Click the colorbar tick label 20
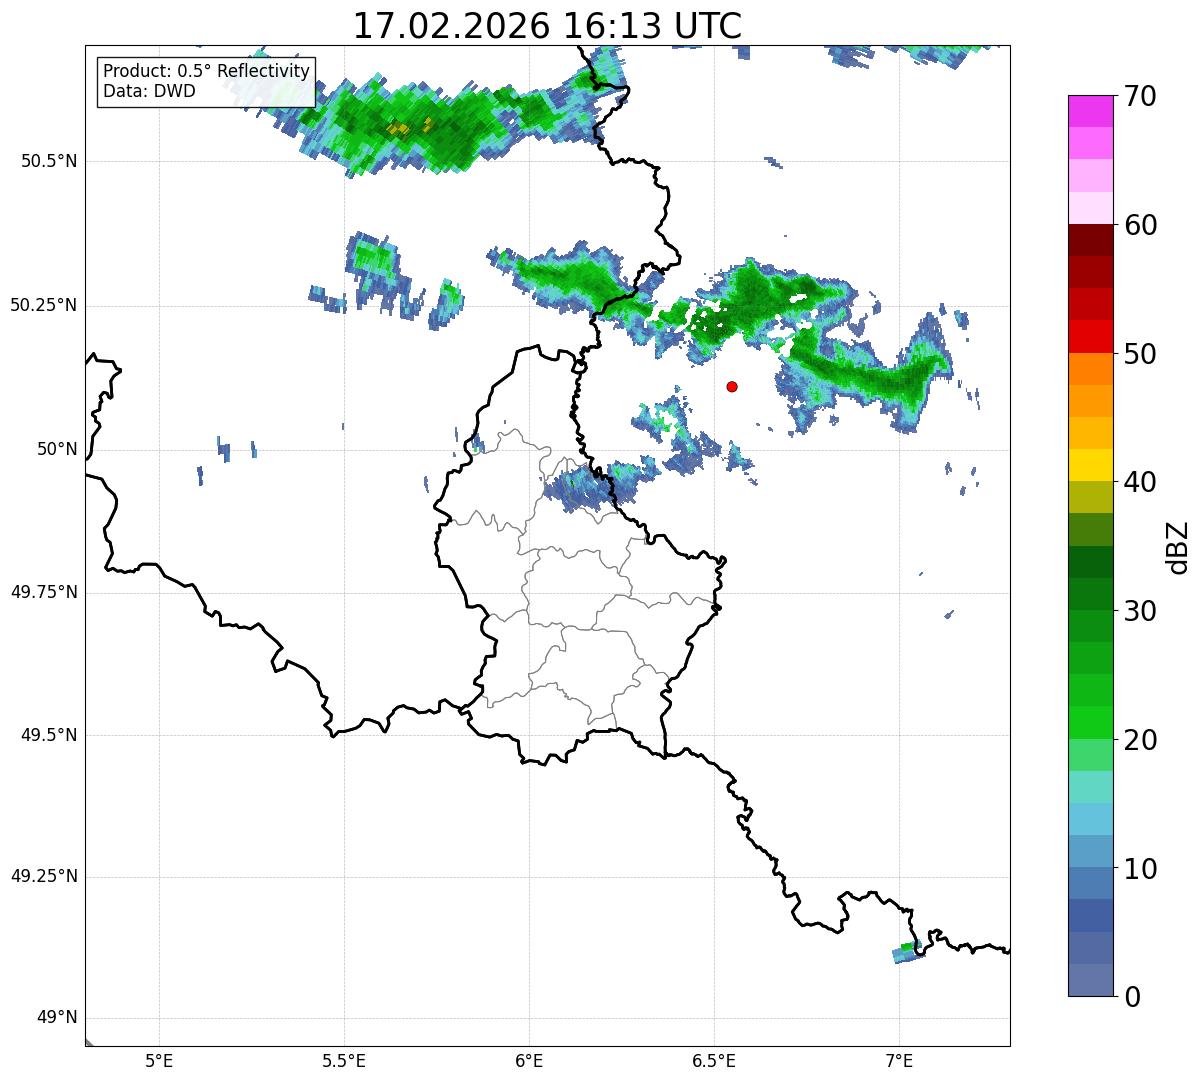 (x=1141, y=740)
